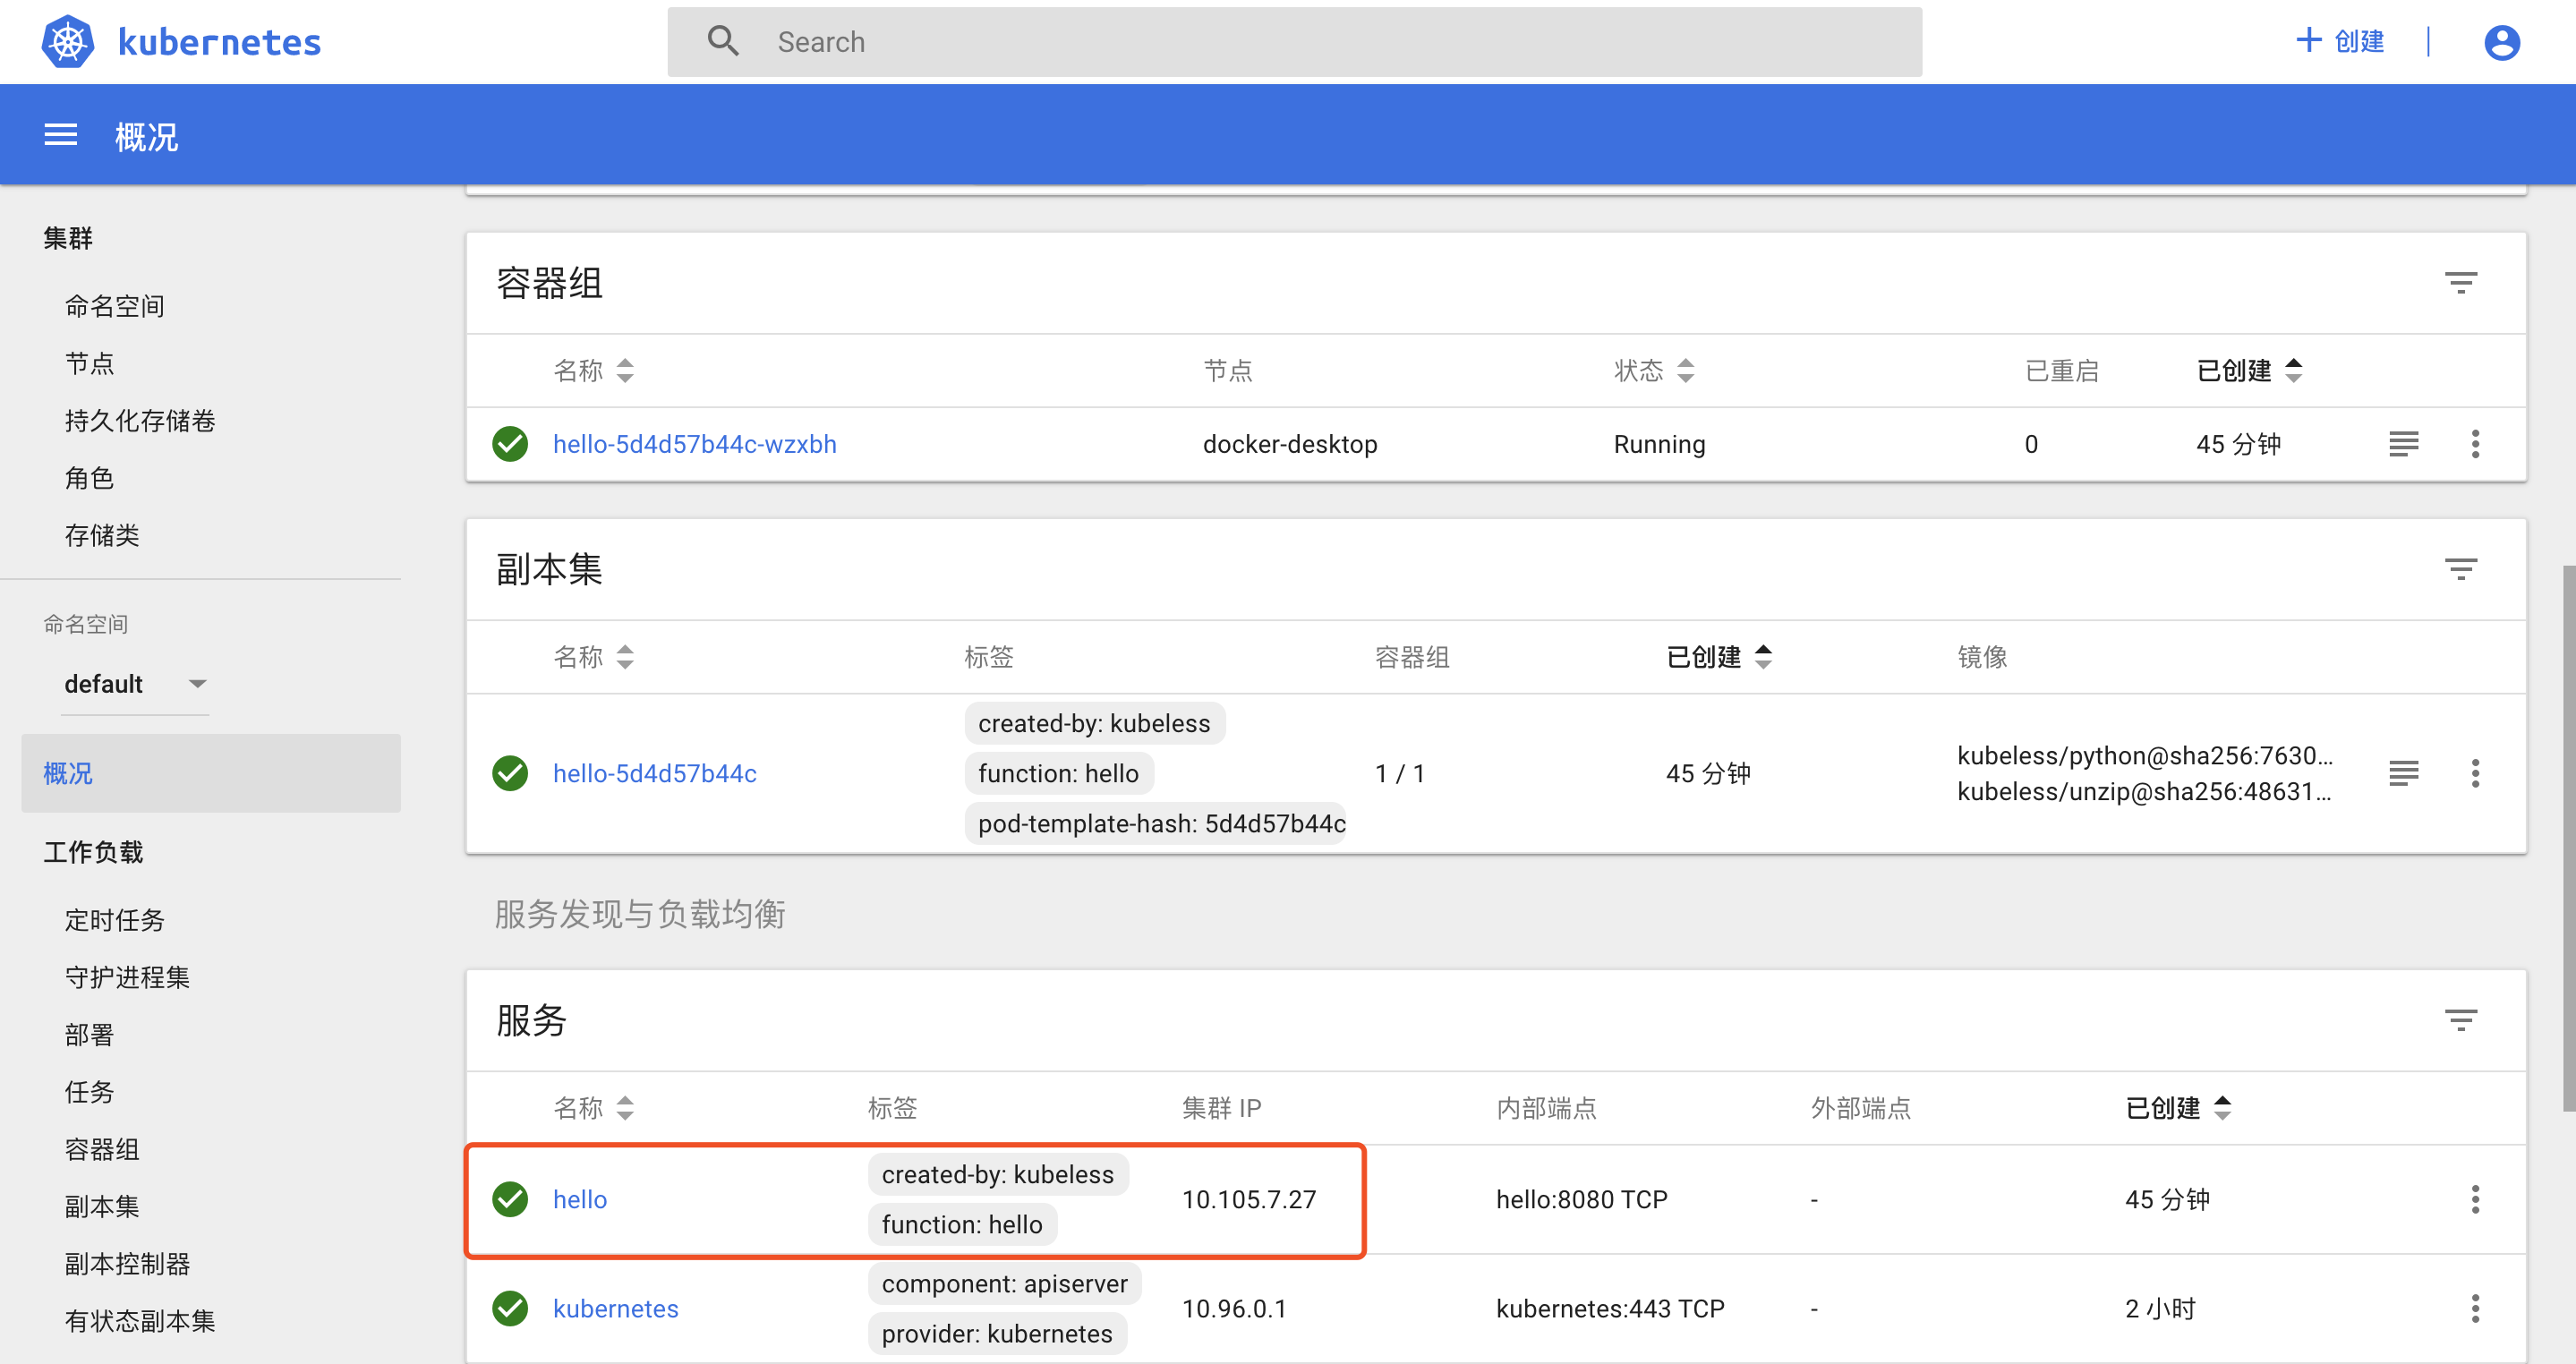Click node docker-desktop in pod row
This screenshot has height=1364, width=2576.
tap(1290, 444)
